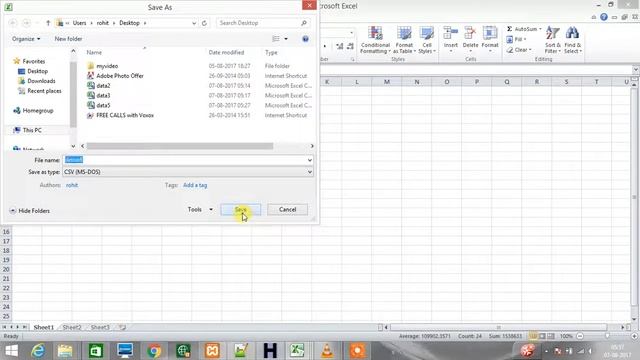The height and width of the screenshot is (360, 640).
Task: Click AutoSum in Excel Editing group
Action: point(524,29)
